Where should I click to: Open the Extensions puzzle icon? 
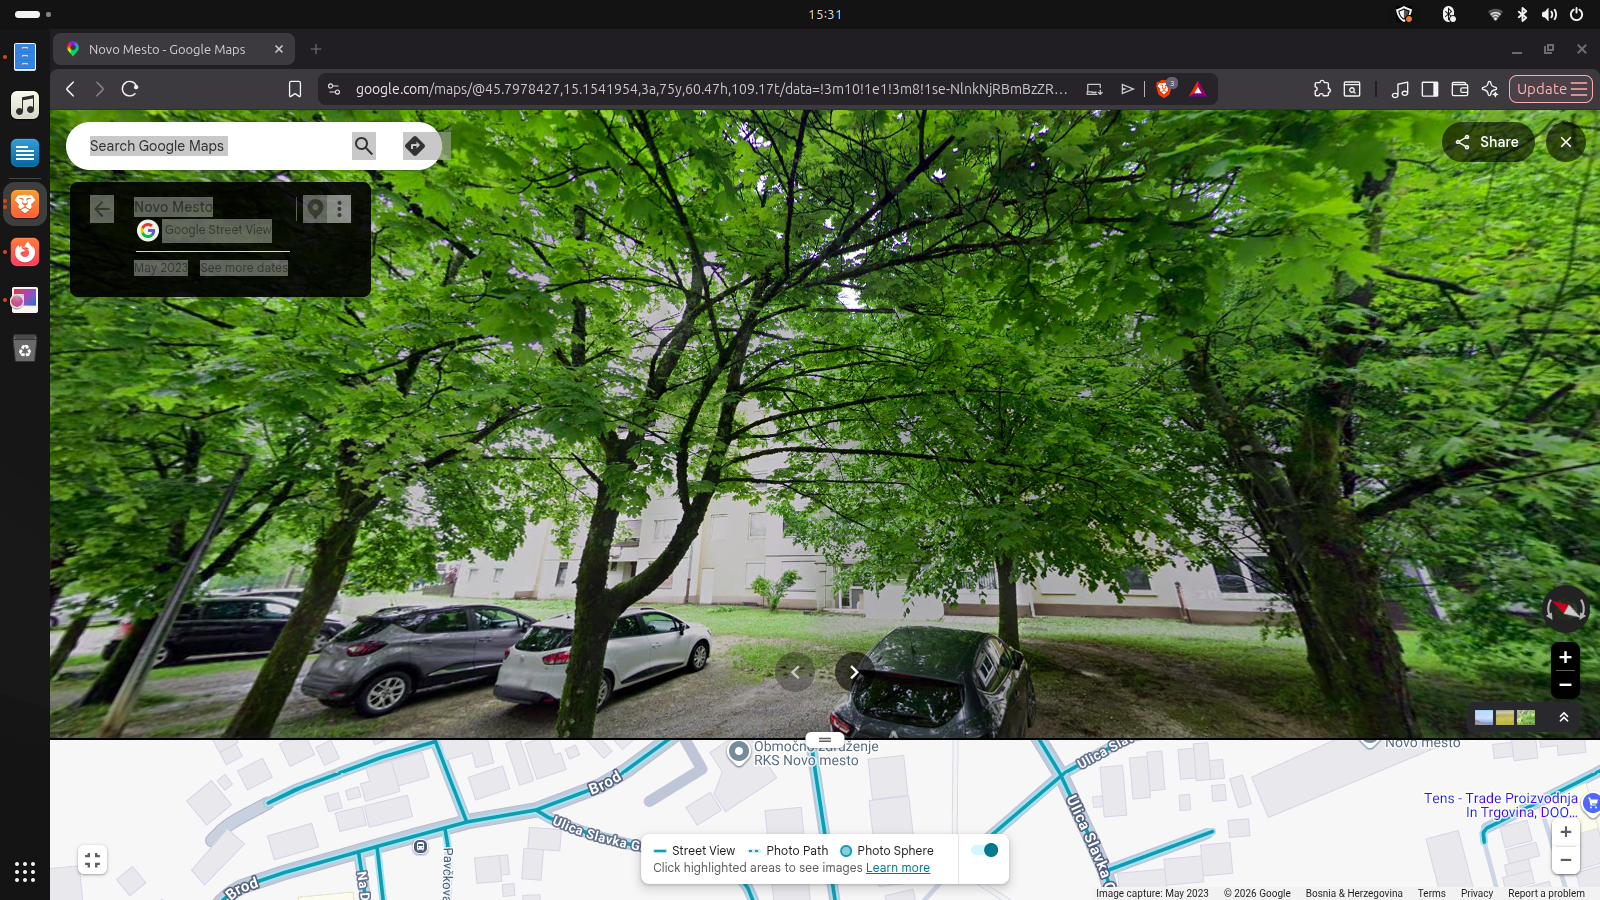1323,89
